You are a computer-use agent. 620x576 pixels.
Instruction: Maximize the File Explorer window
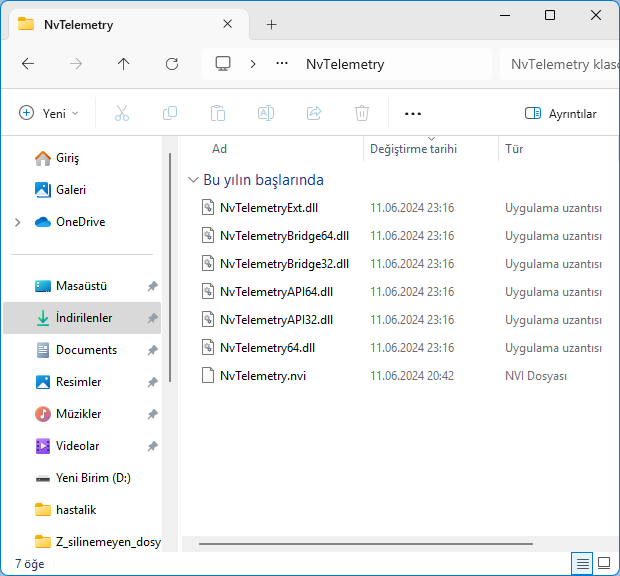tap(550, 15)
